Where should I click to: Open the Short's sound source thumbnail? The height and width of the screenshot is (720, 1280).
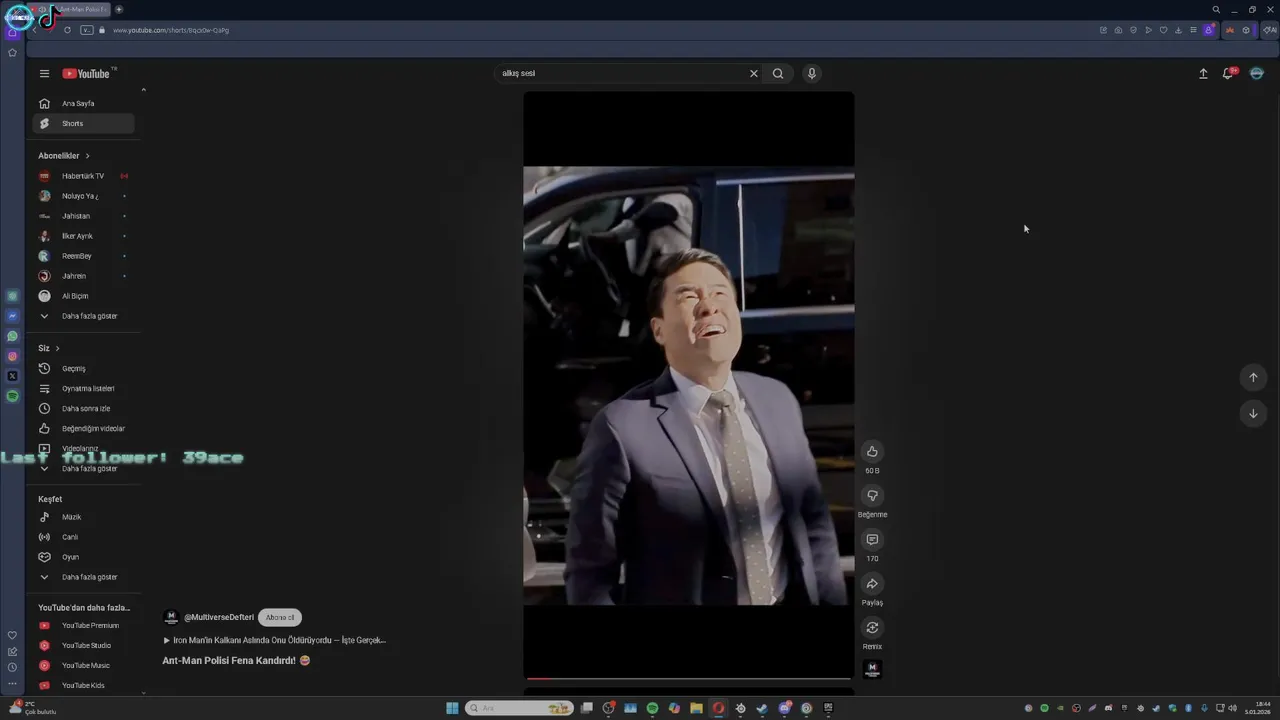tap(872, 669)
